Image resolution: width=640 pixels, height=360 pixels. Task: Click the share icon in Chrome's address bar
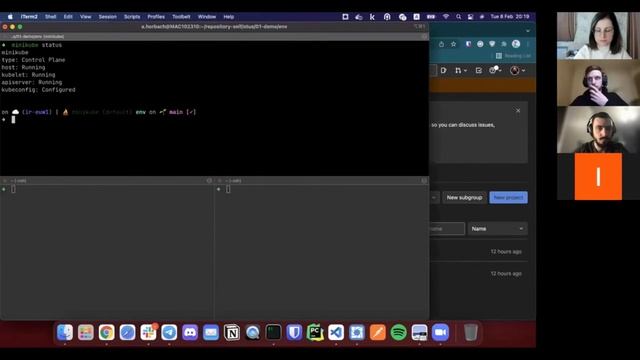(442, 44)
